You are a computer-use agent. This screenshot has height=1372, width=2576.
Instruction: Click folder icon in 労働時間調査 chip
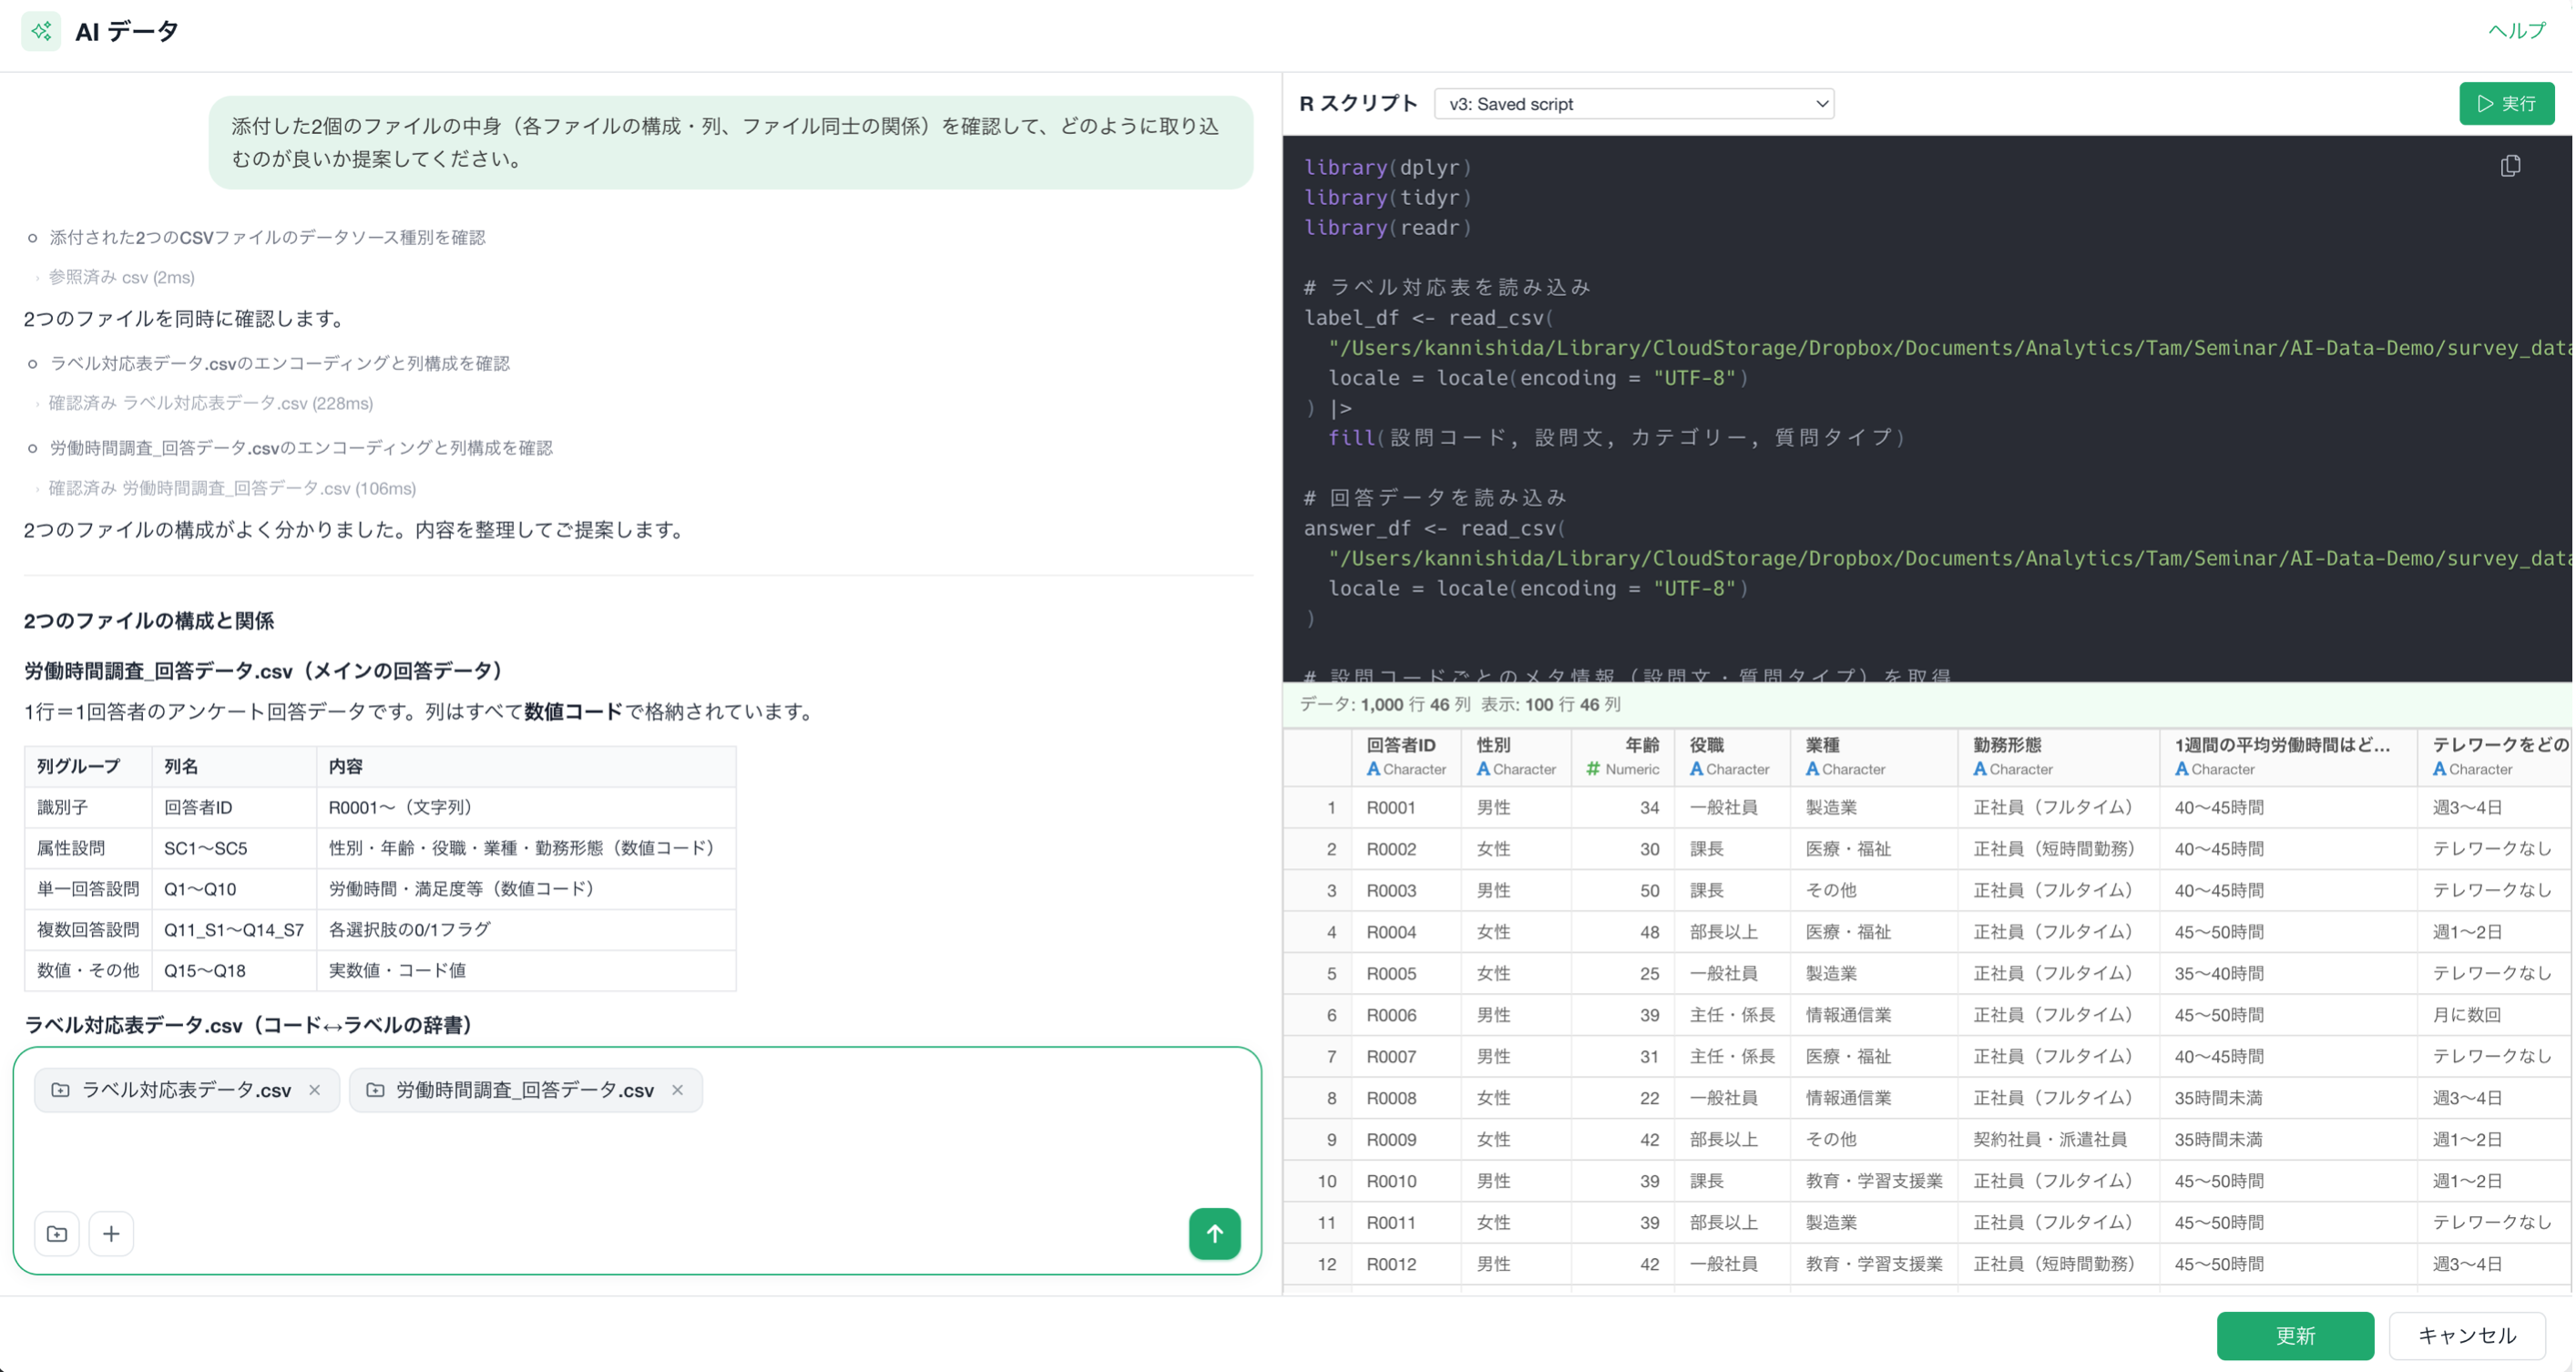pos(375,1090)
